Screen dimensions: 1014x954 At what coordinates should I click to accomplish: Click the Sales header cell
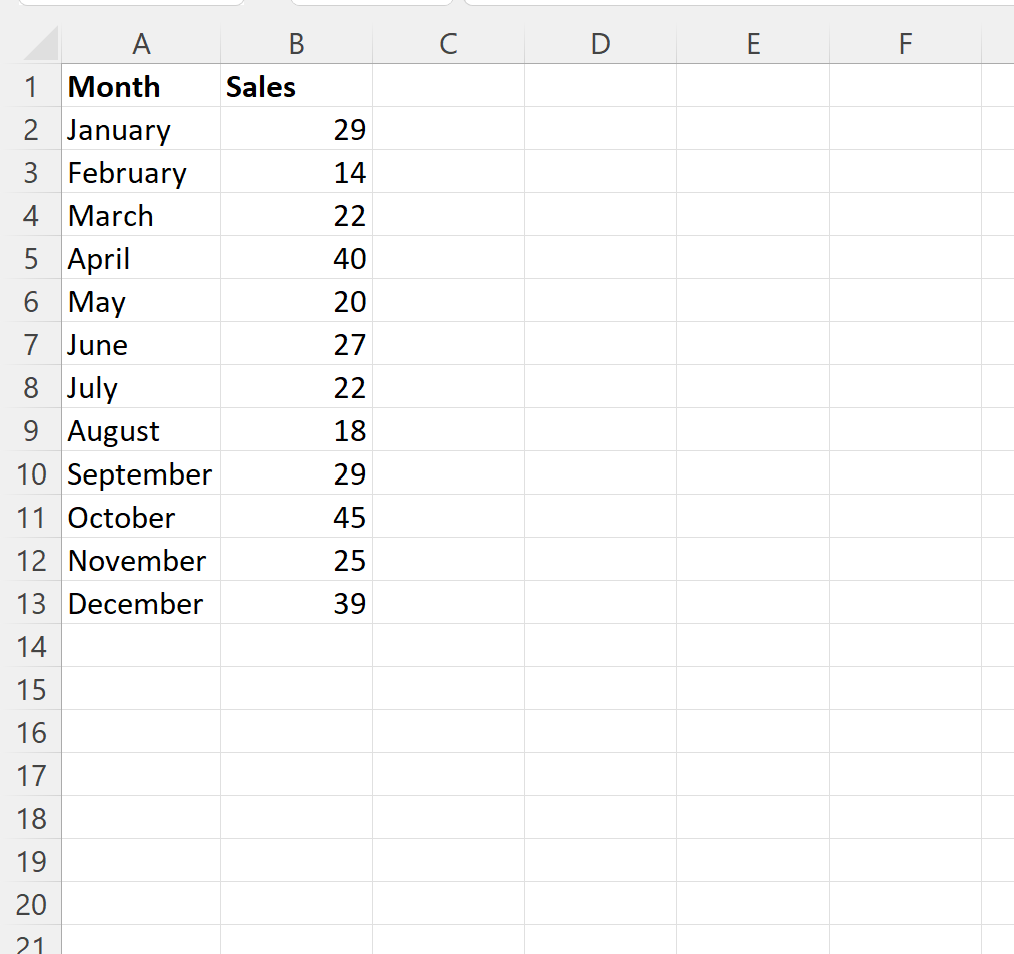pos(296,87)
